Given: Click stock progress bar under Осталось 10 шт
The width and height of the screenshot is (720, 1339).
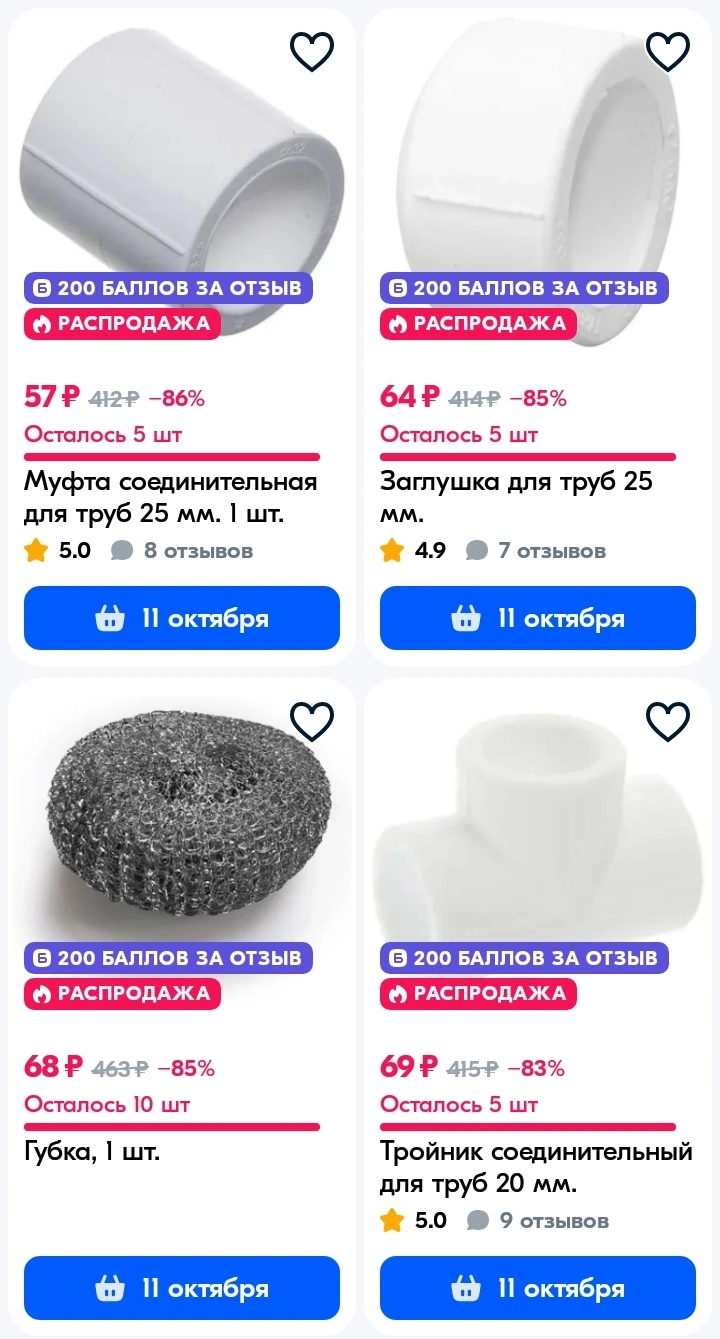Looking at the screenshot, I should coord(172,1127).
